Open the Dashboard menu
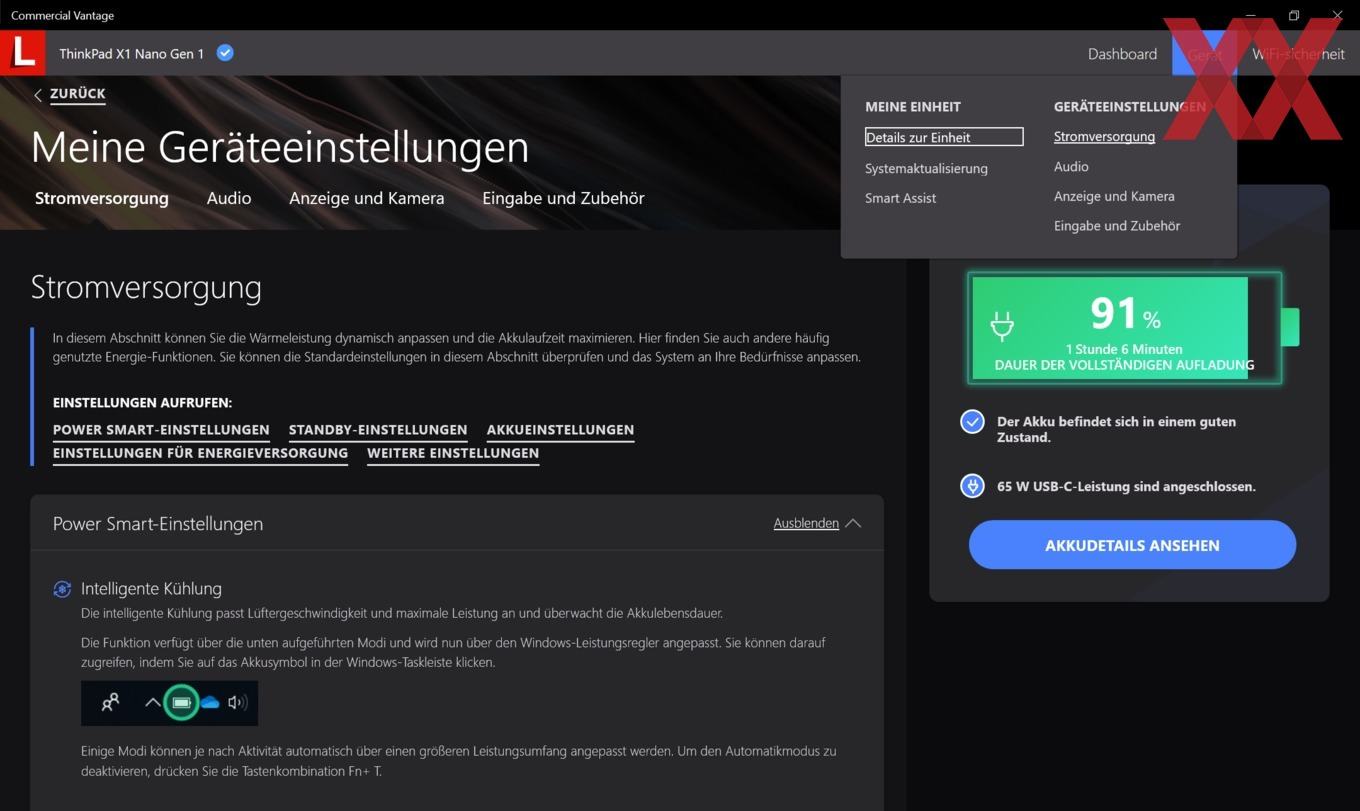 1122,54
